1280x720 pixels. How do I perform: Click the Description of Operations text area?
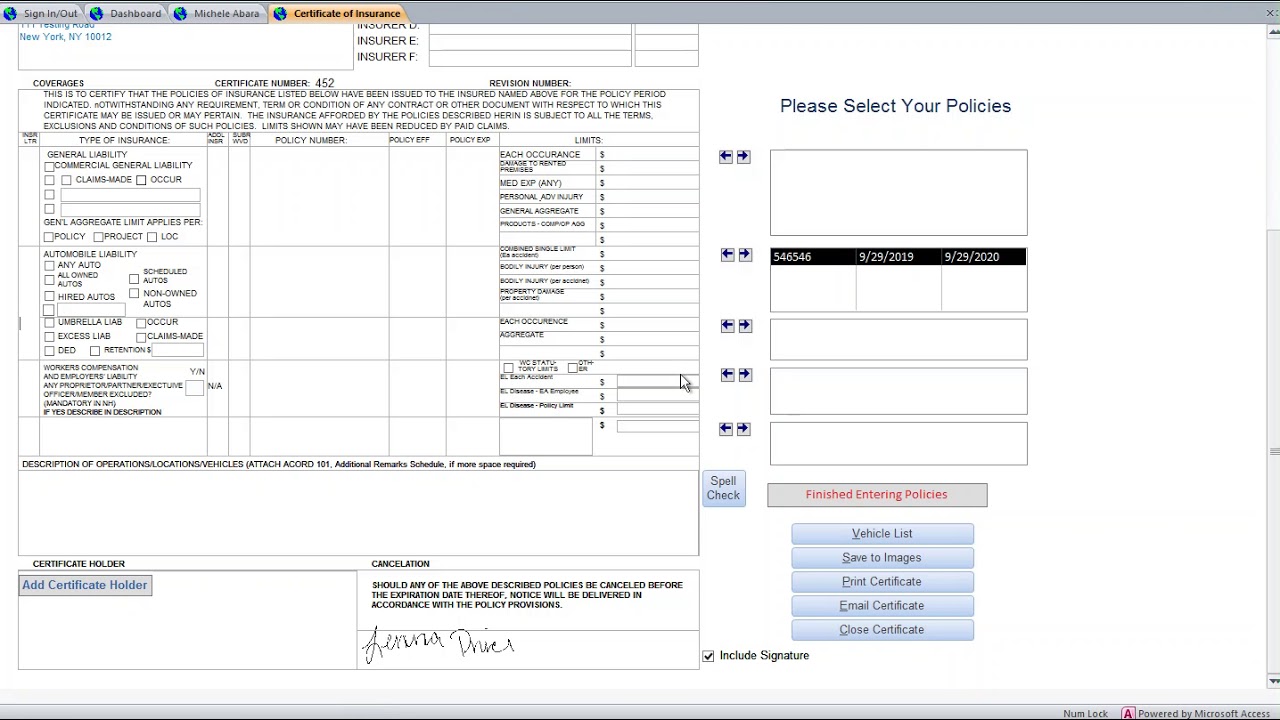click(358, 513)
